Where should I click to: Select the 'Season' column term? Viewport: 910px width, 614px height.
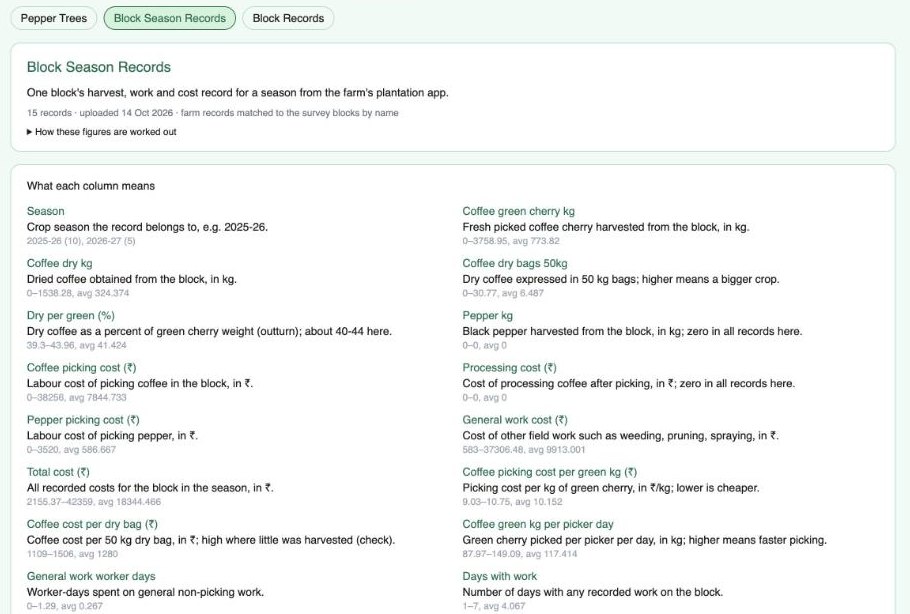click(x=45, y=211)
